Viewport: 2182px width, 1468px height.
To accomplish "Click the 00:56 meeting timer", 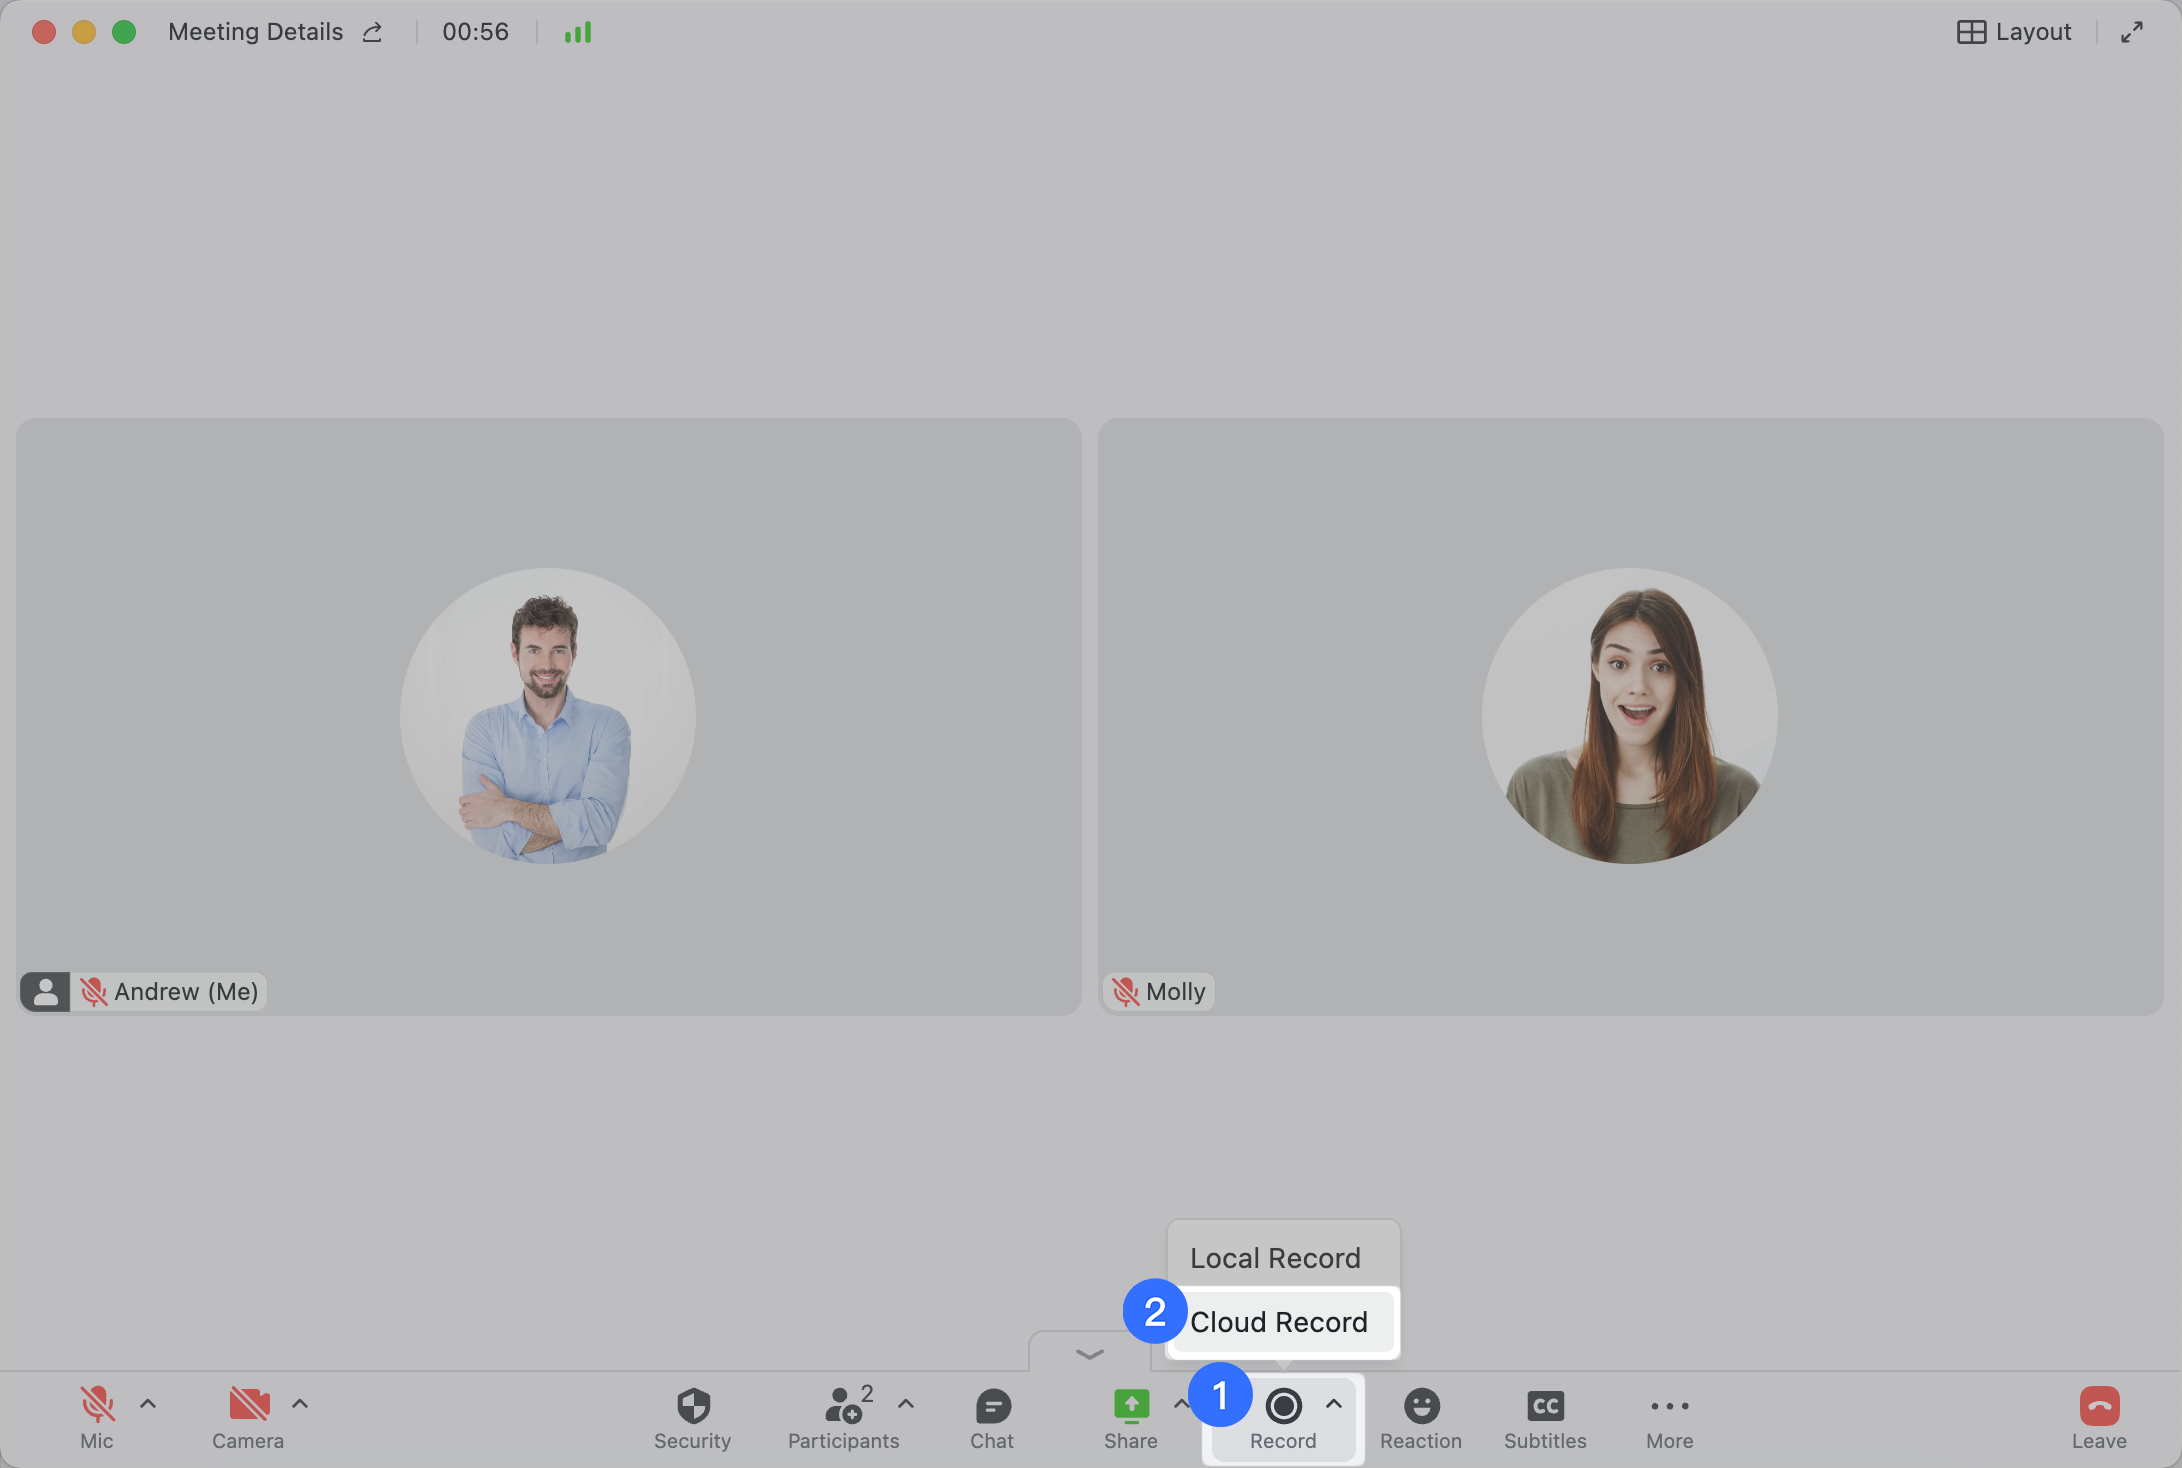I will pyautogui.click(x=476, y=32).
